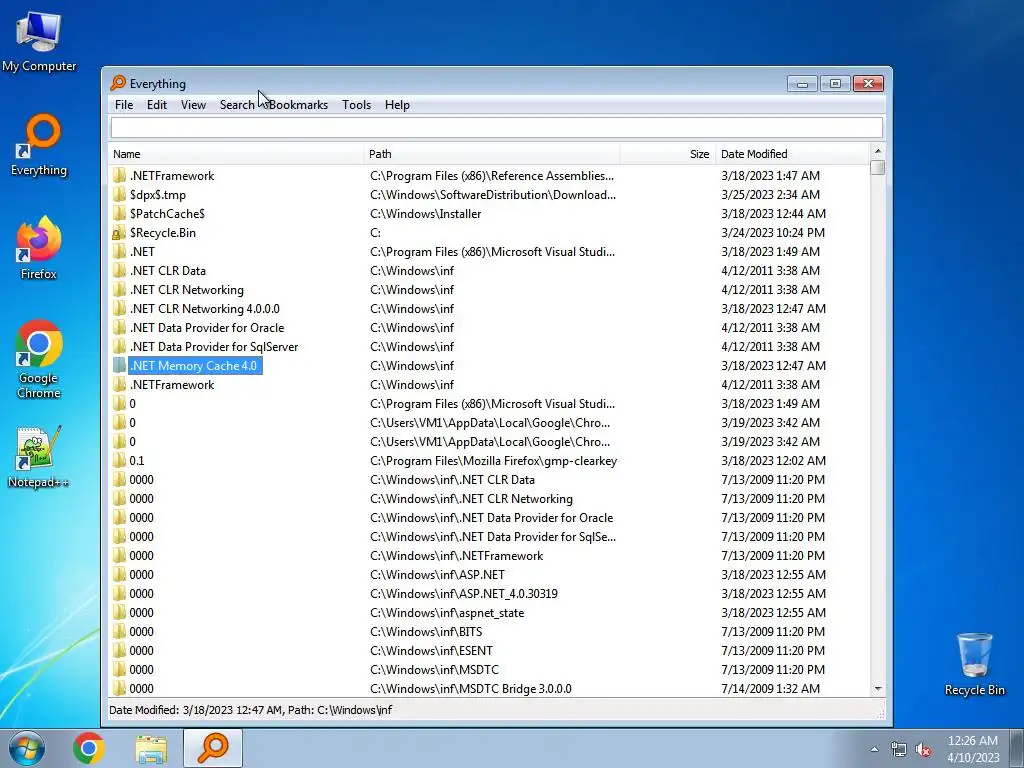
Task: Click path C:\Windows\inf\BITS
Action: pyautogui.click(x=426, y=632)
